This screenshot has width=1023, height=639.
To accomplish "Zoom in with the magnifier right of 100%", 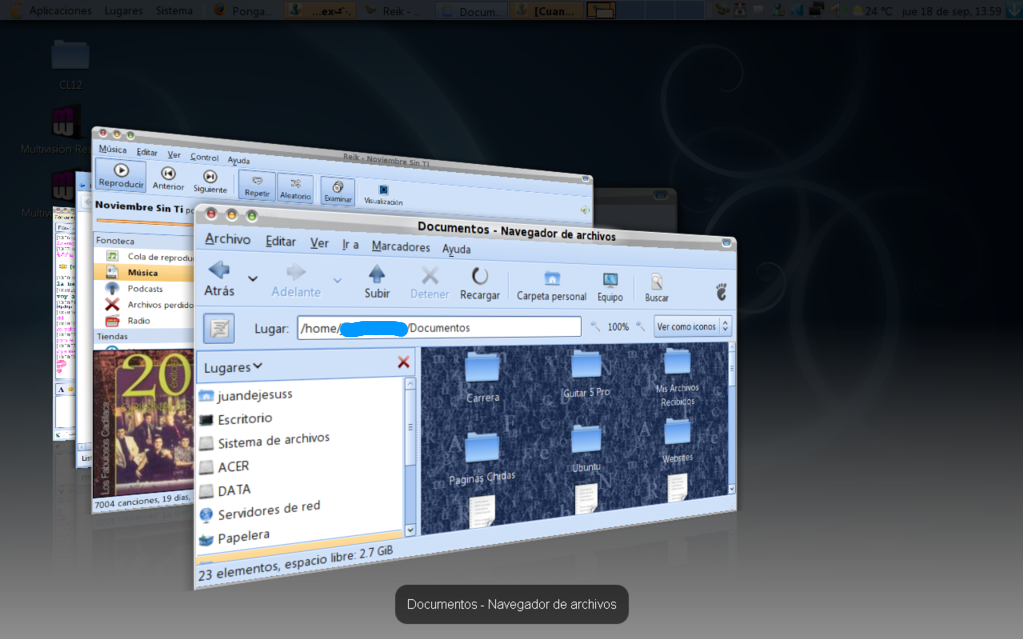I will tap(641, 326).
